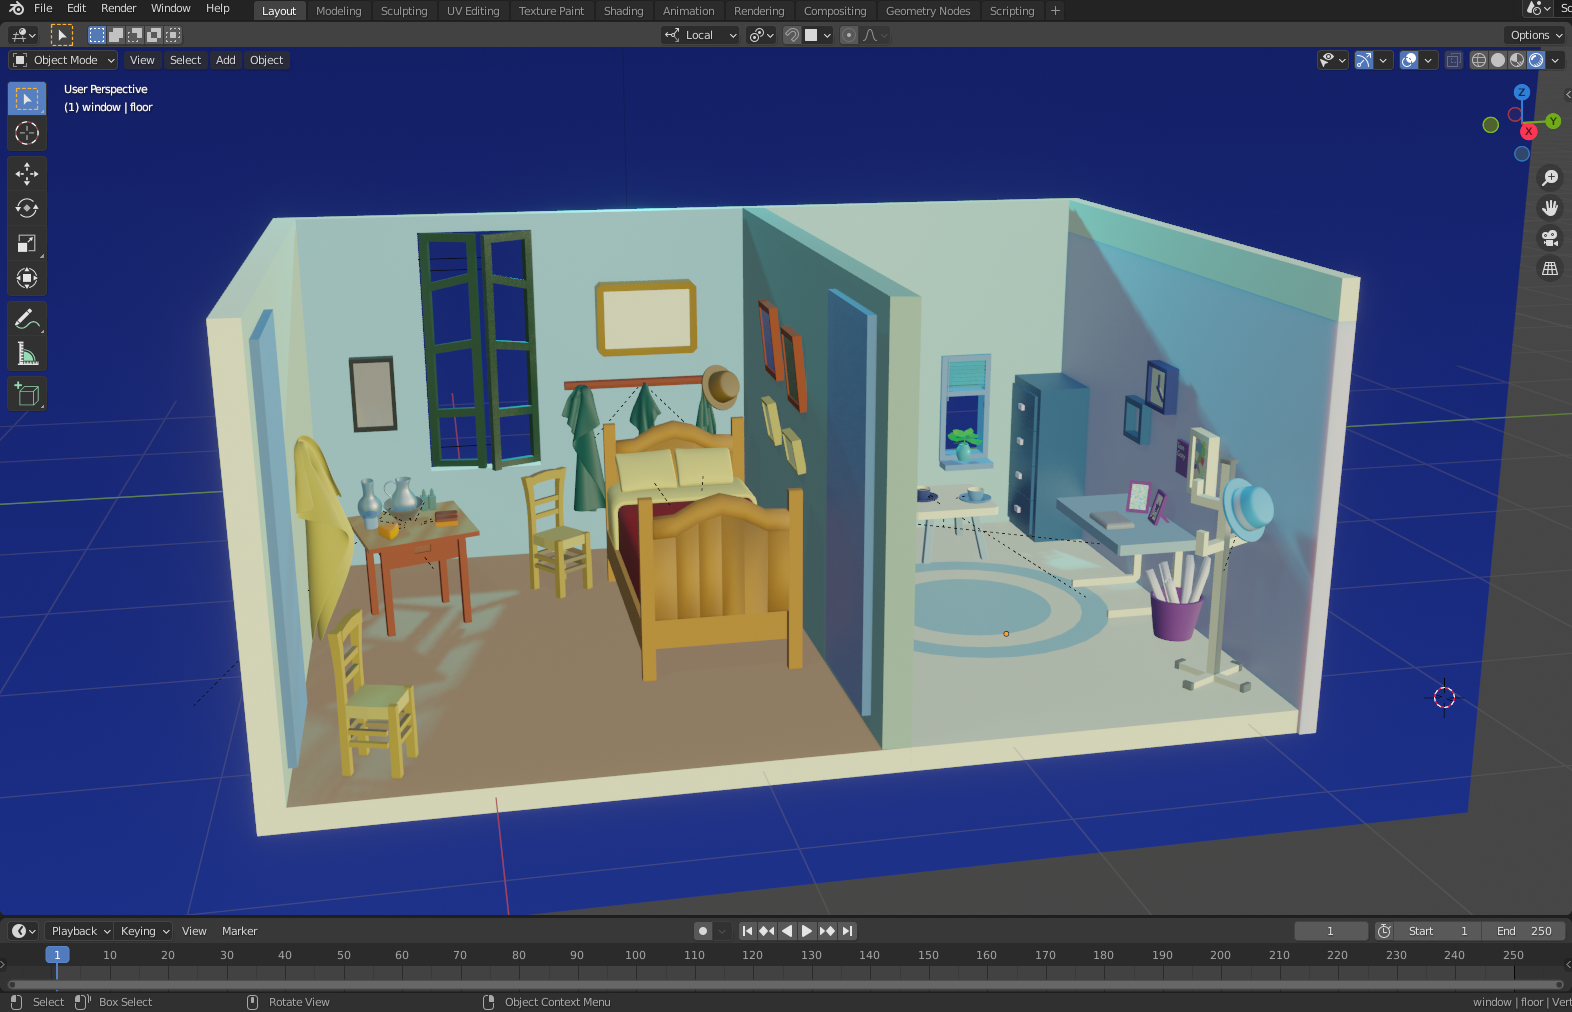Open the viewport Add menu

[x=226, y=60]
